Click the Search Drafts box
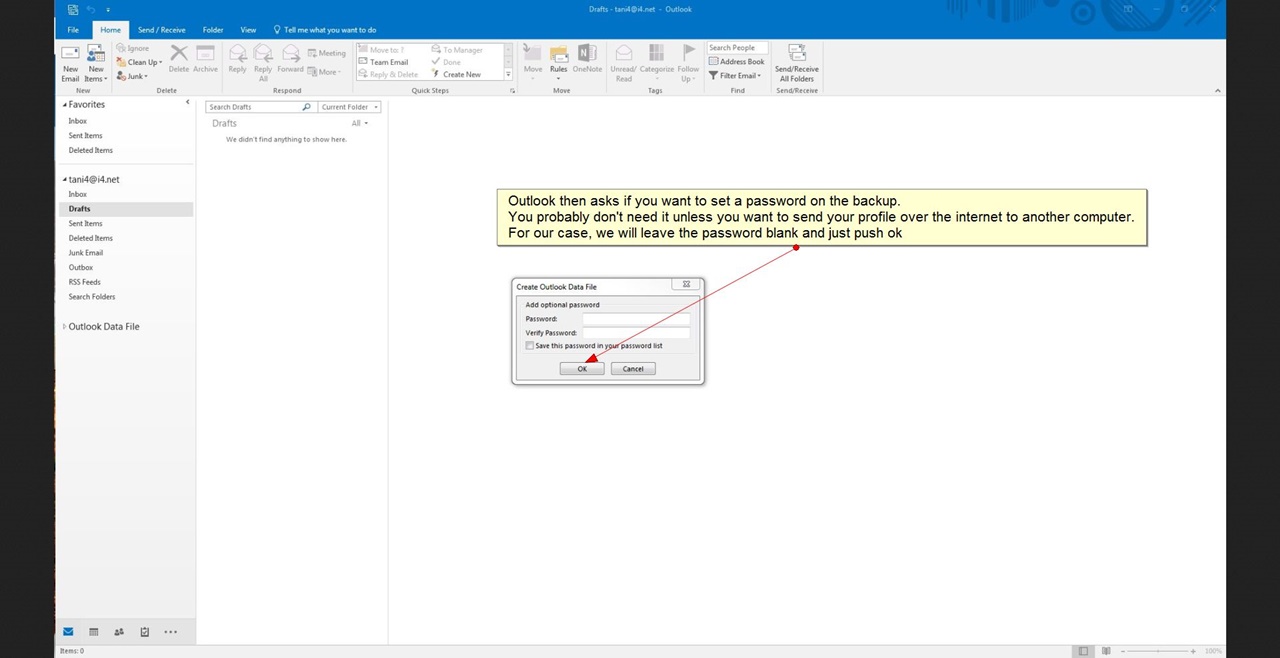This screenshot has height=658, width=1280. [253, 107]
